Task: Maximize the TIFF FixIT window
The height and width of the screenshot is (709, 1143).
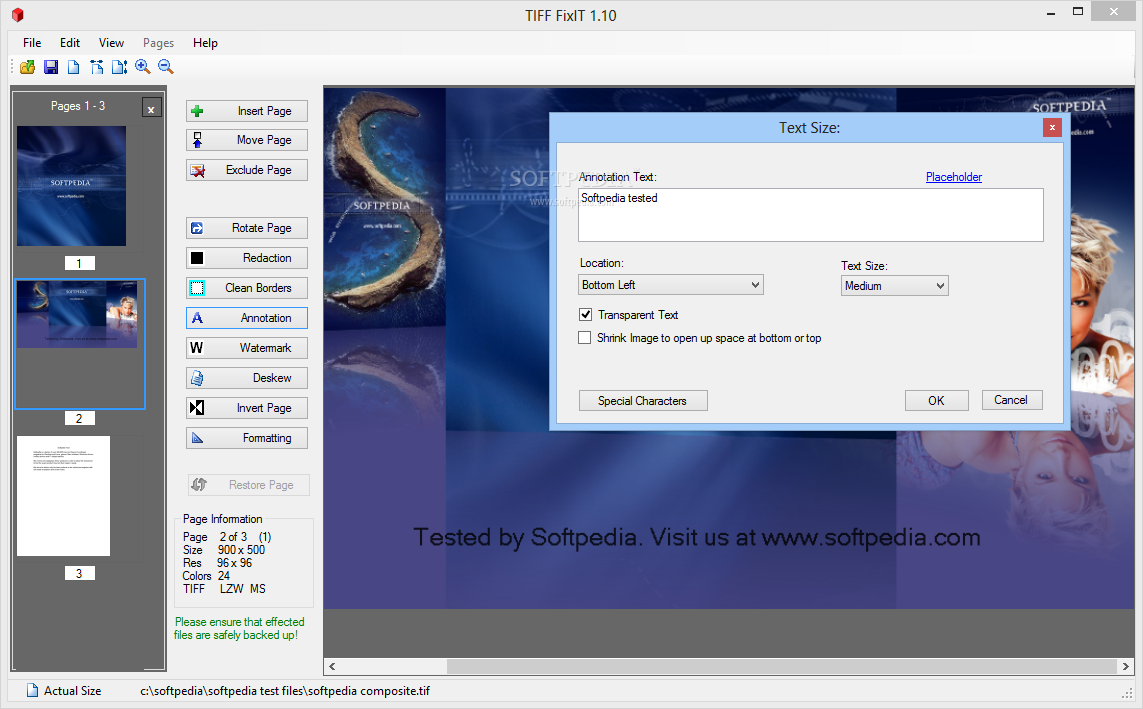Action: click(1078, 12)
